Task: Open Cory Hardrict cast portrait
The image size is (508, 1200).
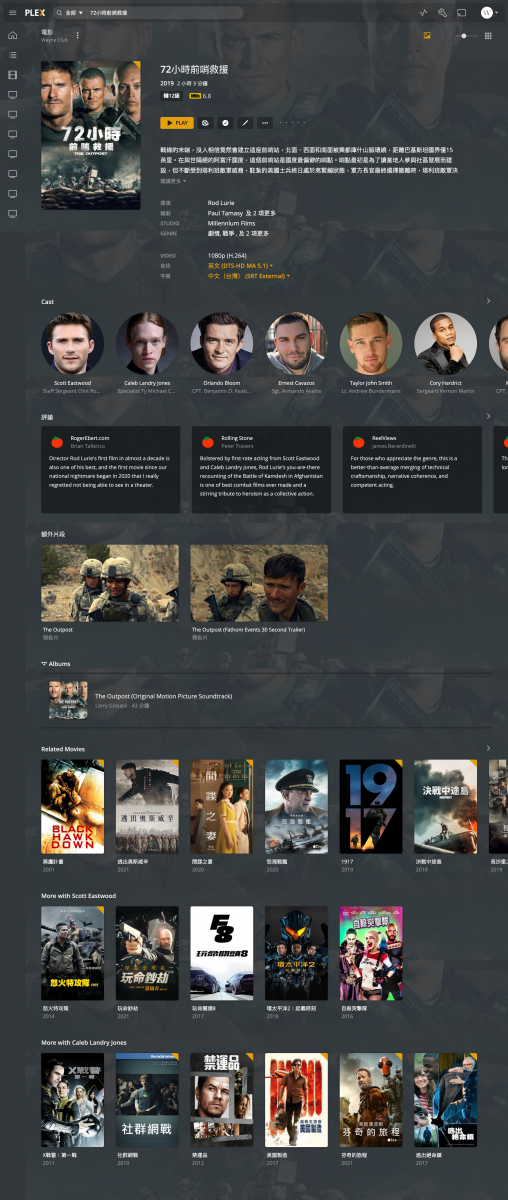Action: pyautogui.click(x=446, y=343)
